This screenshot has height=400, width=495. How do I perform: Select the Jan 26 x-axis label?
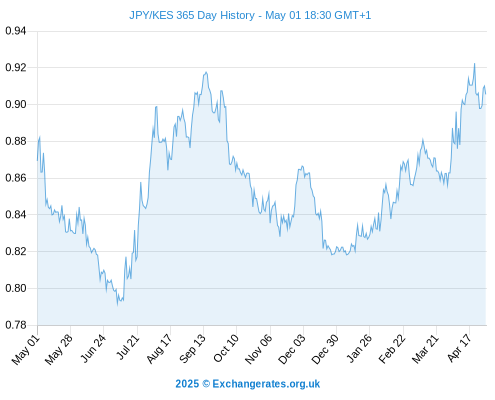359,349
